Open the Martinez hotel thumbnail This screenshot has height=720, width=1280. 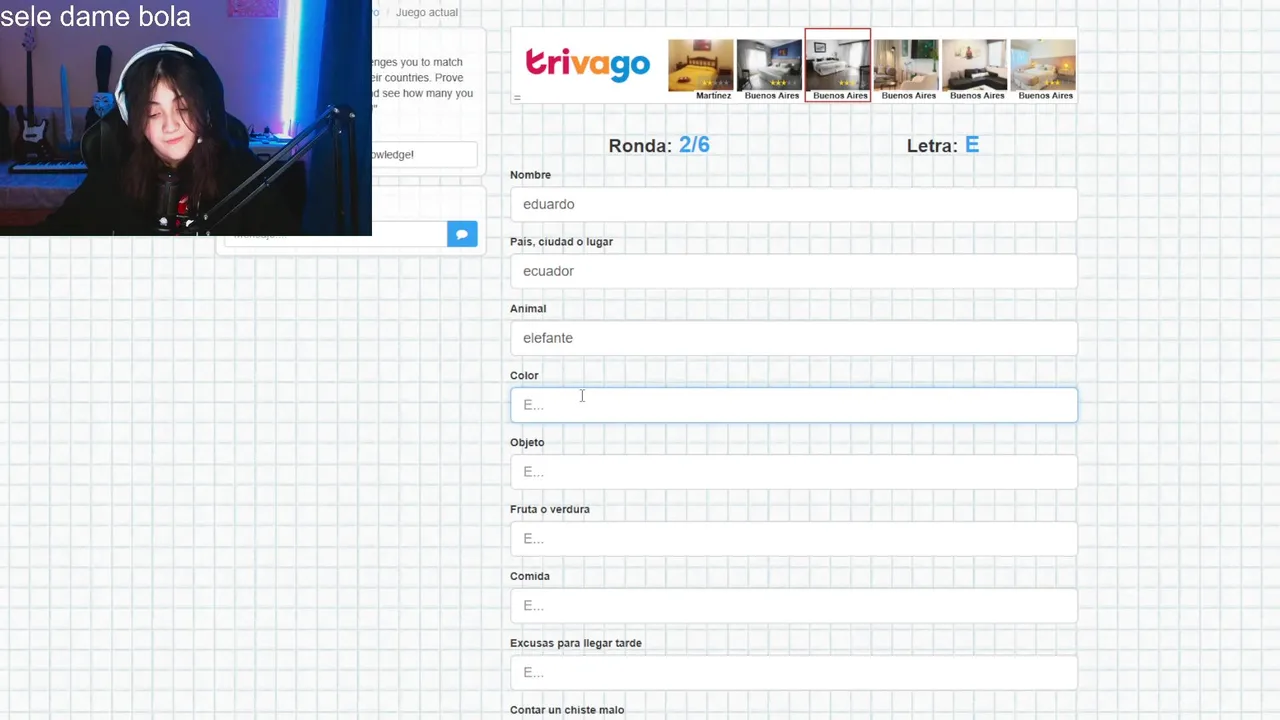[x=701, y=70]
